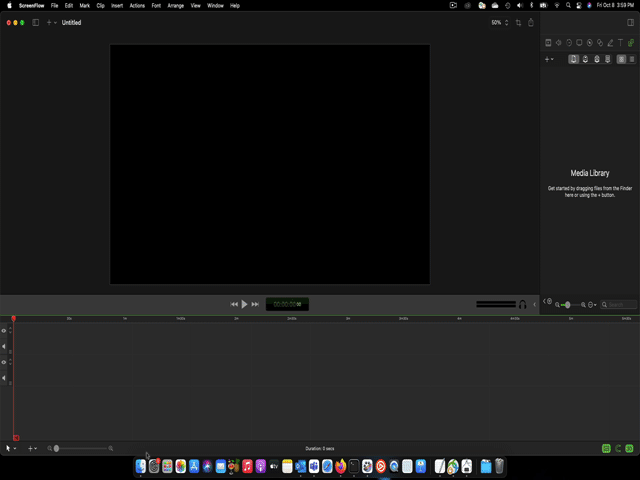Open the Annotations pencil inspector tab
Screen dimensions: 640x480
coord(610,43)
